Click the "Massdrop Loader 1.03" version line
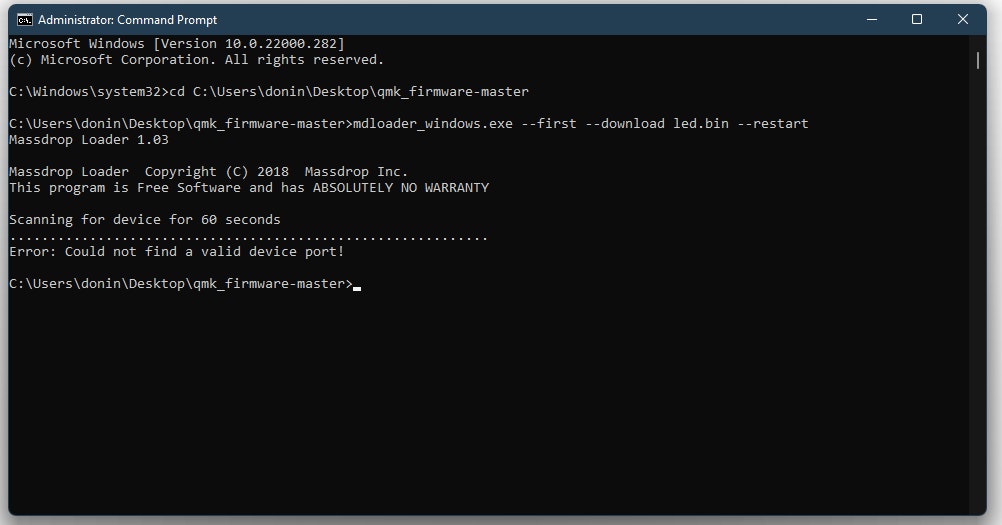1002x525 pixels. tap(88, 140)
